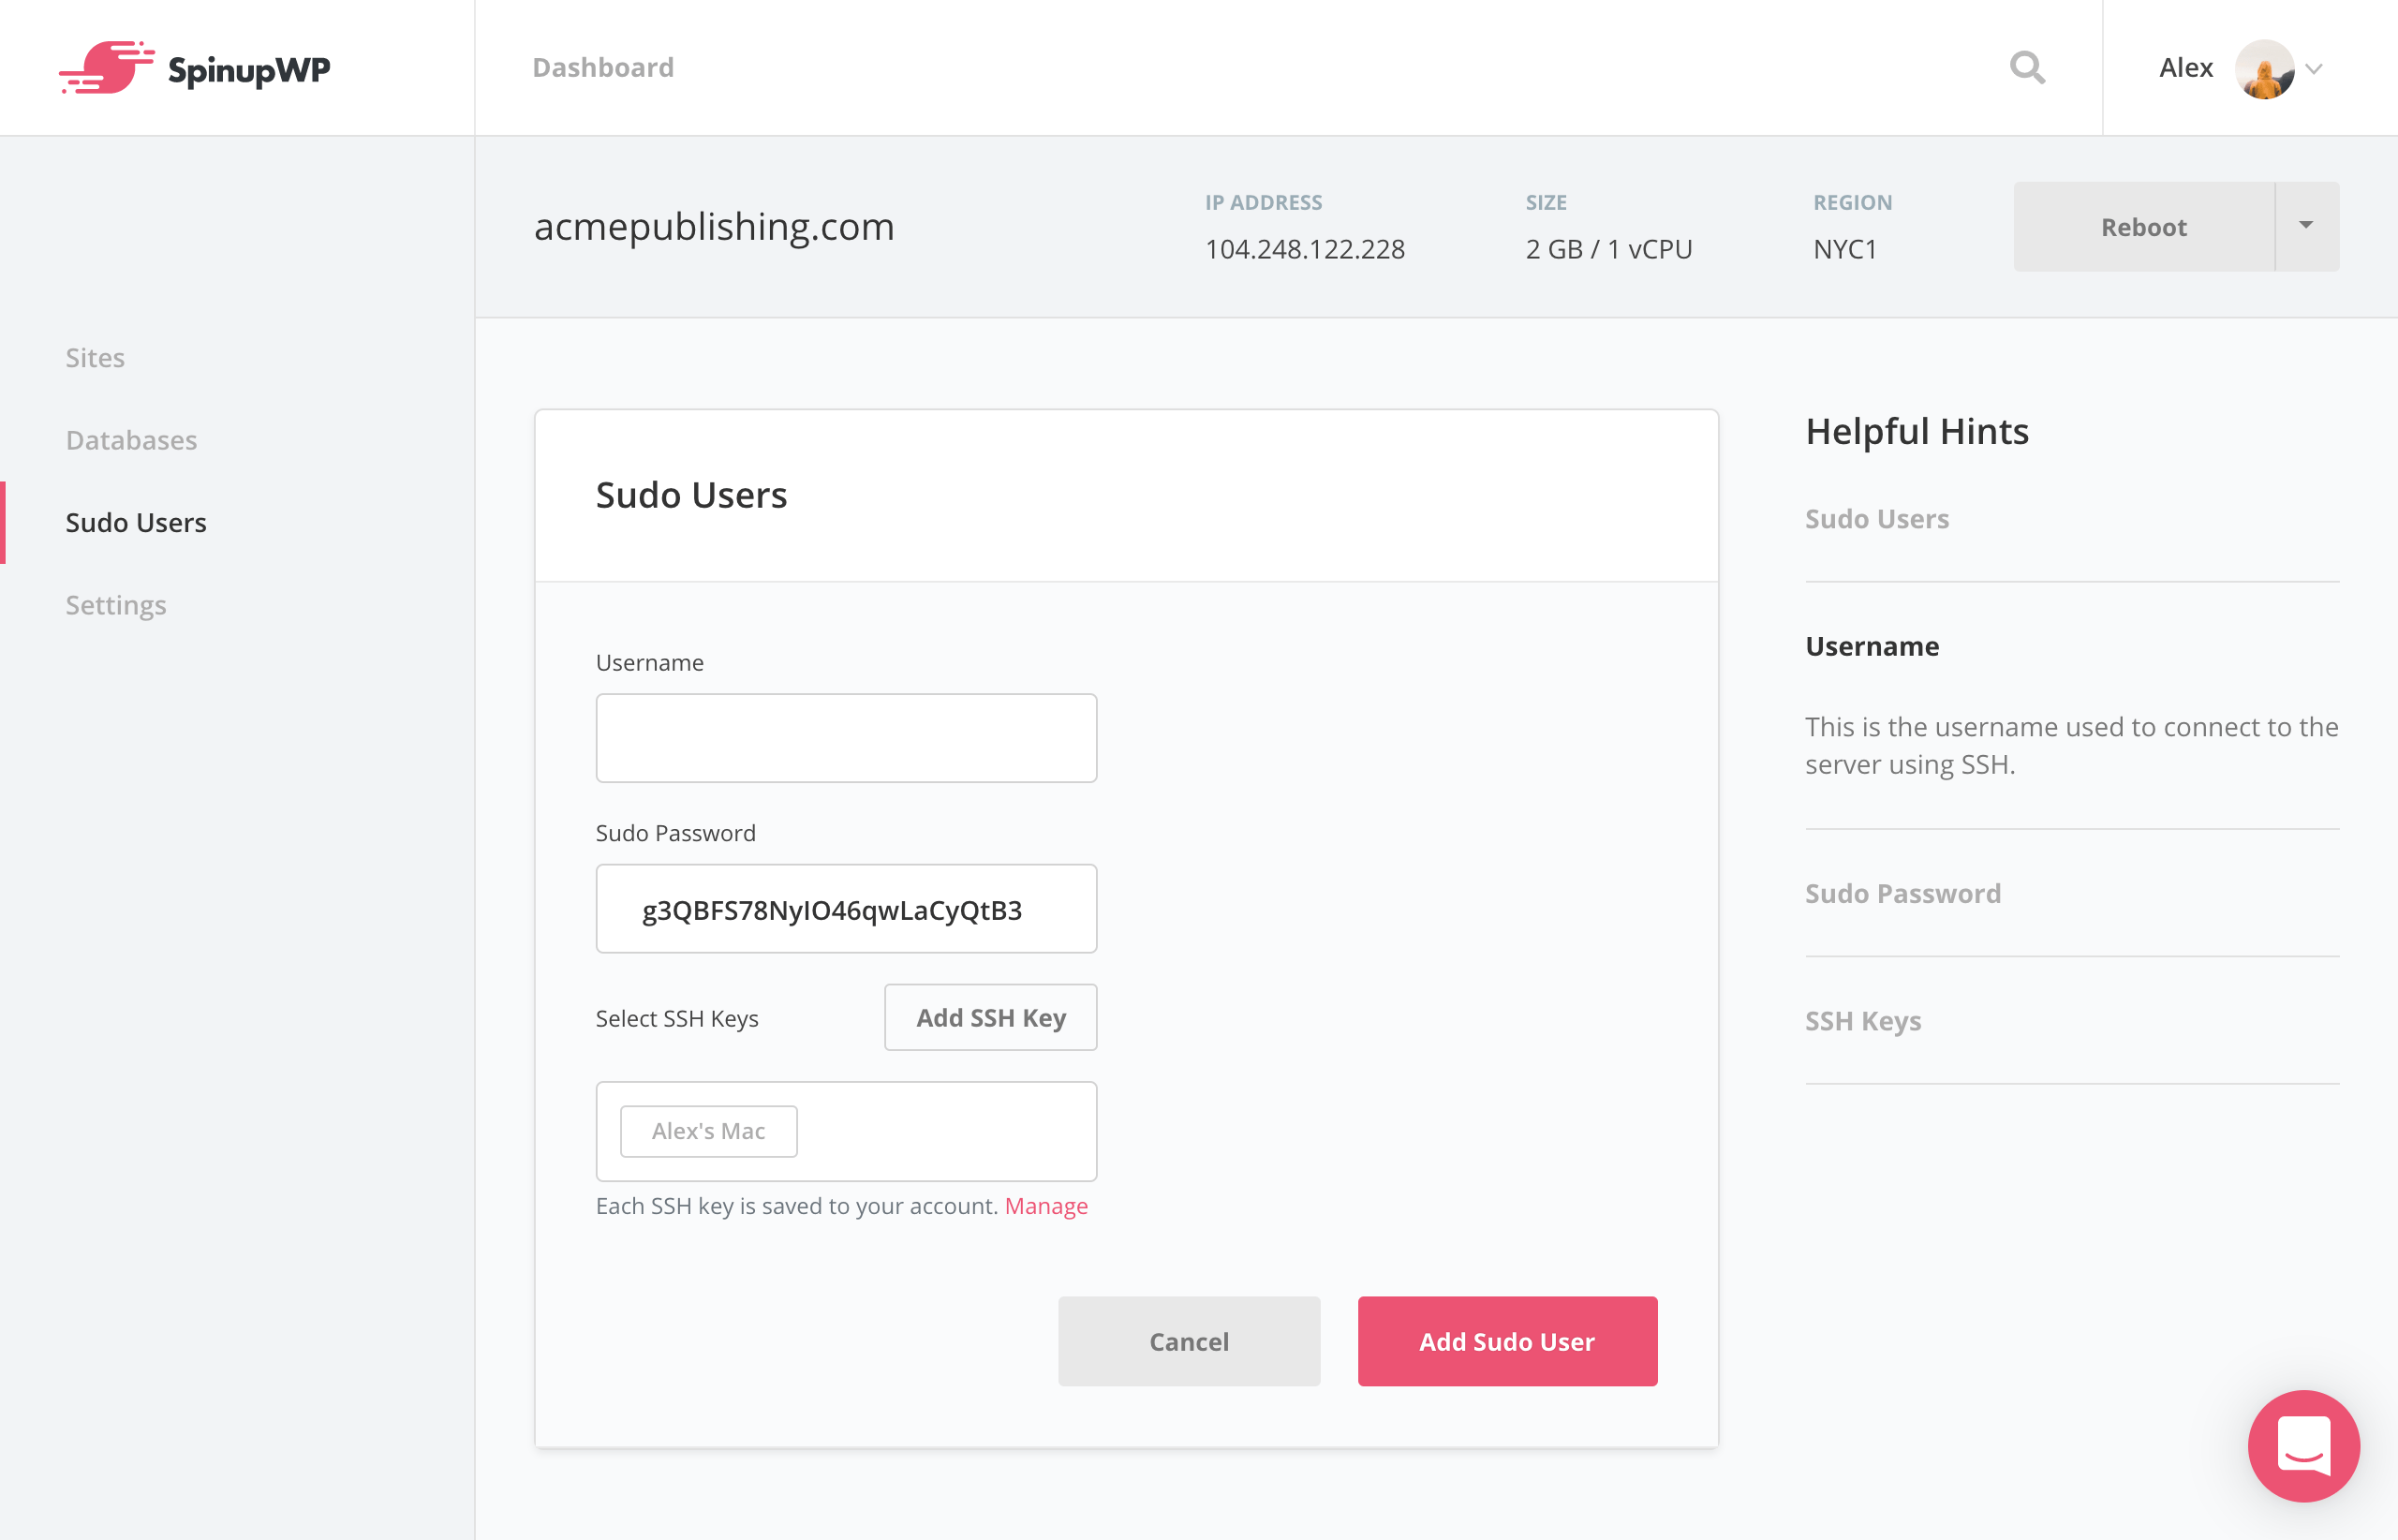Cancel adding the sudo user
The image size is (2398, 1540).
(1188, 1340)
